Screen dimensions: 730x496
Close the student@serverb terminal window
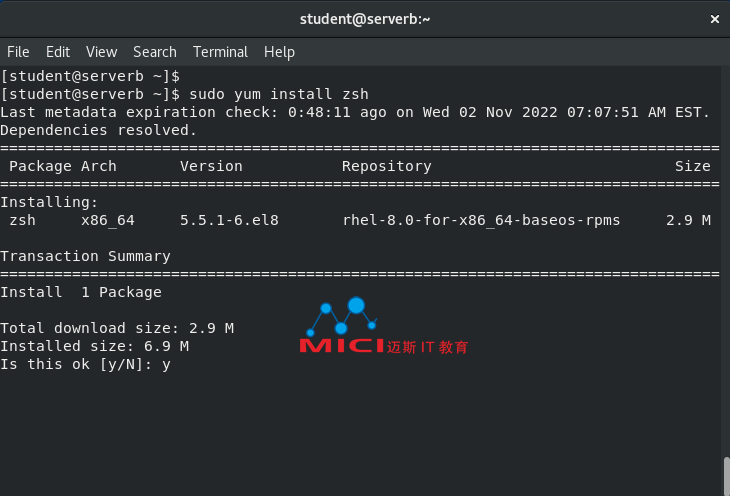(715, 19)
